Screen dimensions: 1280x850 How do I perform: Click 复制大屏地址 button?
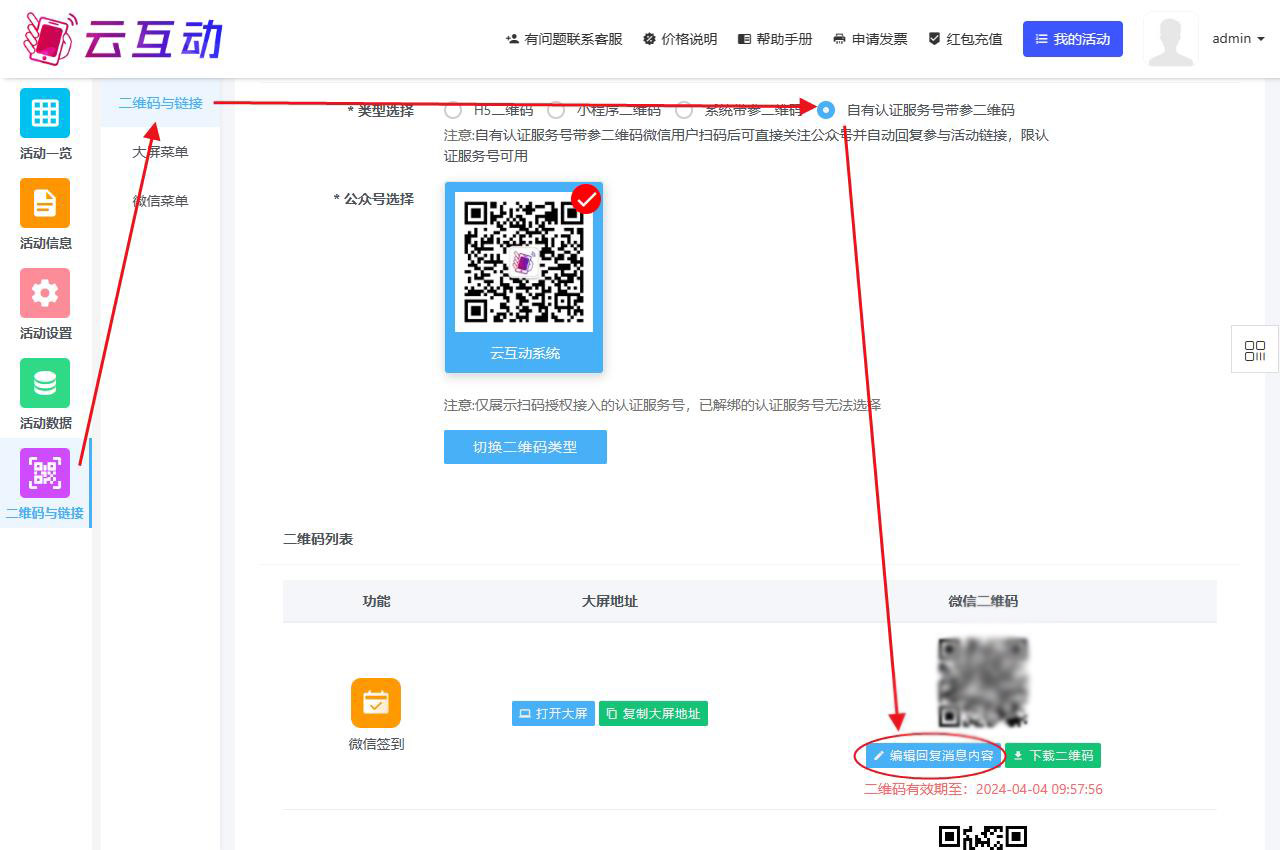(x=653, y=713)
